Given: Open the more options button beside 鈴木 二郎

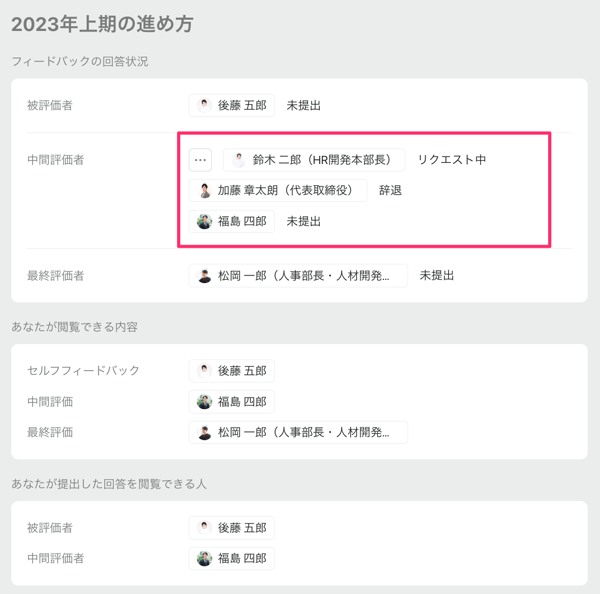Looking at the screenshot, I should click(200, 160).
